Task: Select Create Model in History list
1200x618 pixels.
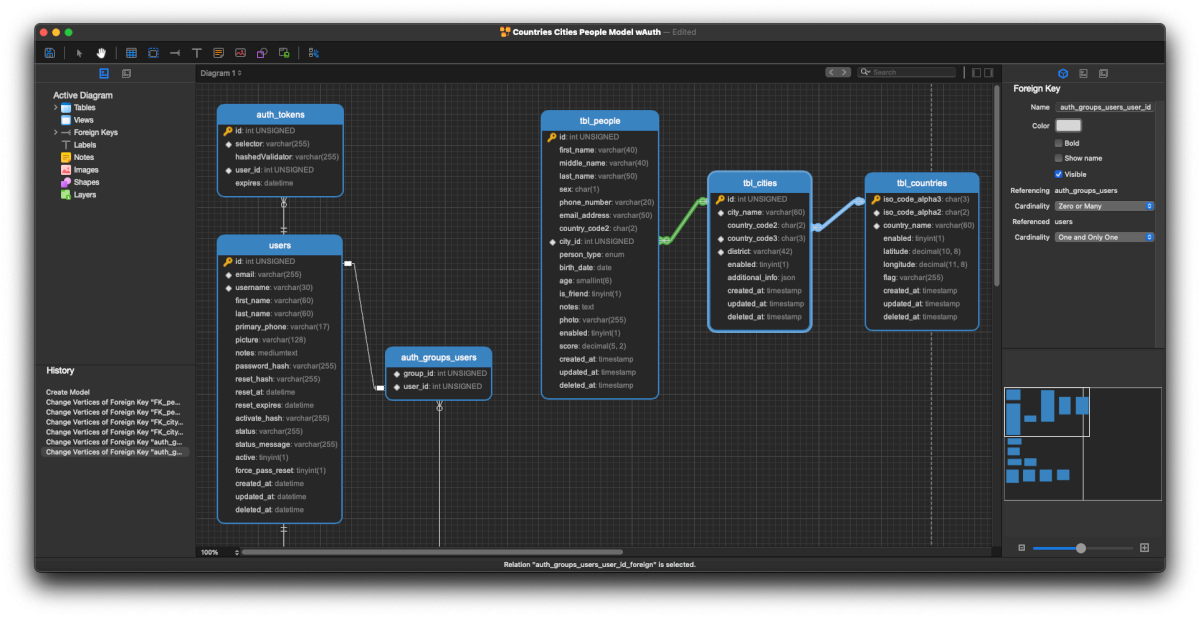Action: pyautogui.click(x=69, y=392)
